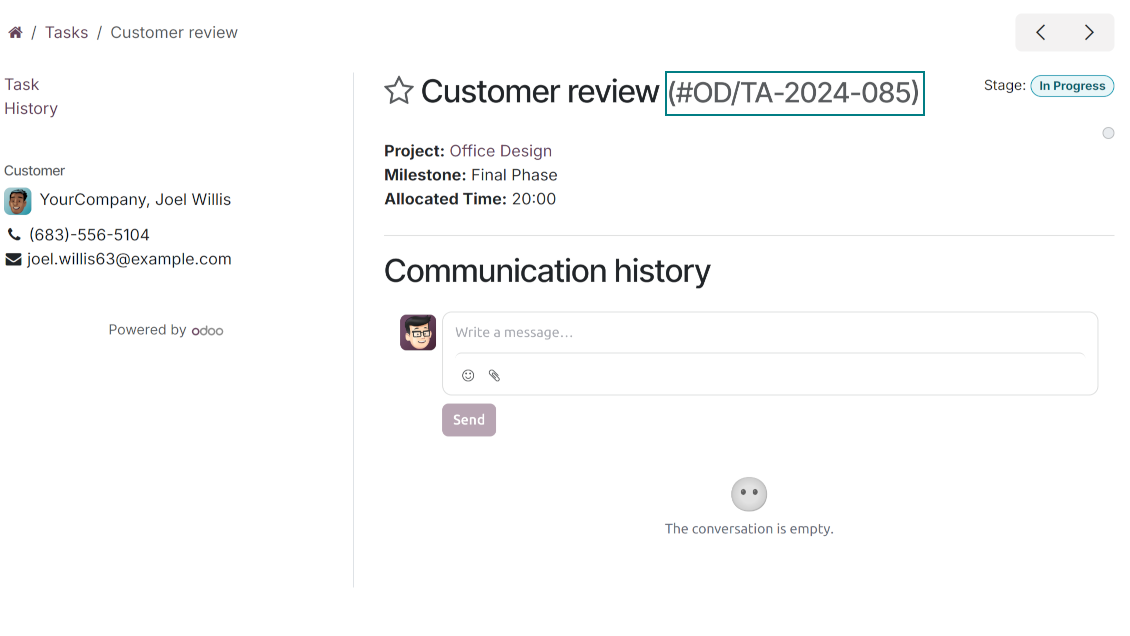This screenshot has width=1130, height=636.
Task: Toggle the favorite star for Customer review
Action: tap(399, 91)
